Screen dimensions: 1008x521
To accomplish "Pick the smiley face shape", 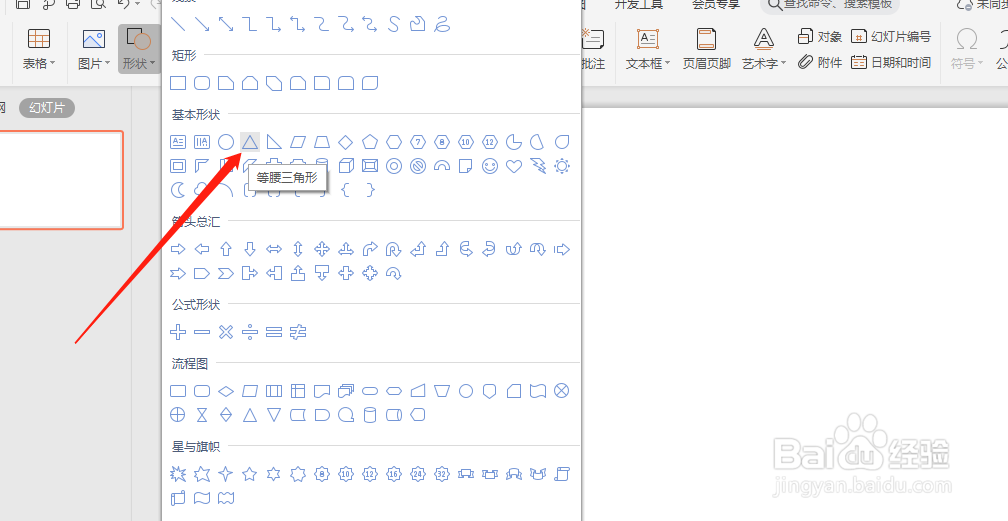I will (x=490, y=167).
